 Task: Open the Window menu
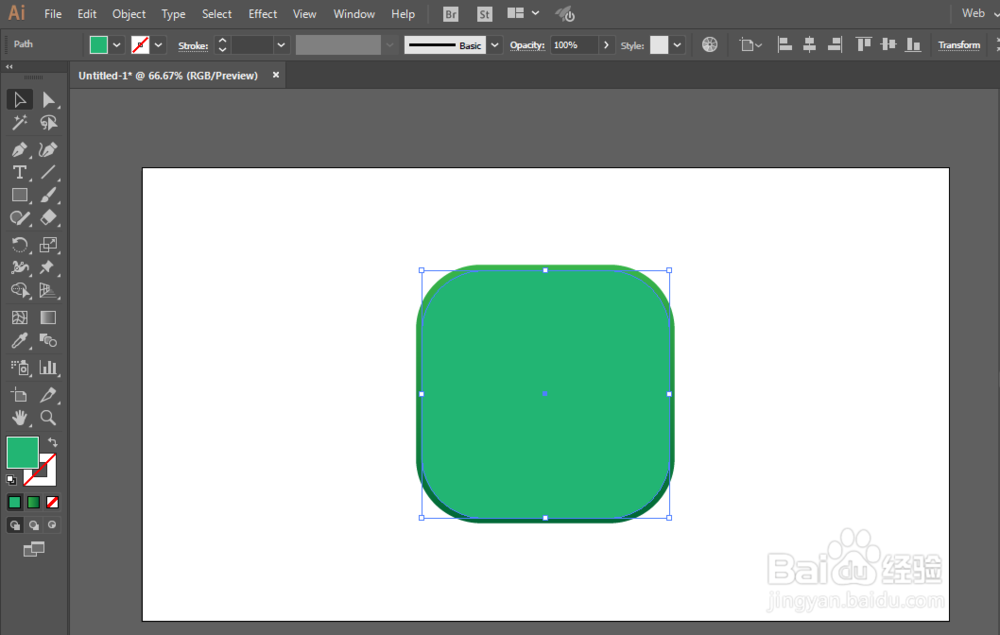354,14
